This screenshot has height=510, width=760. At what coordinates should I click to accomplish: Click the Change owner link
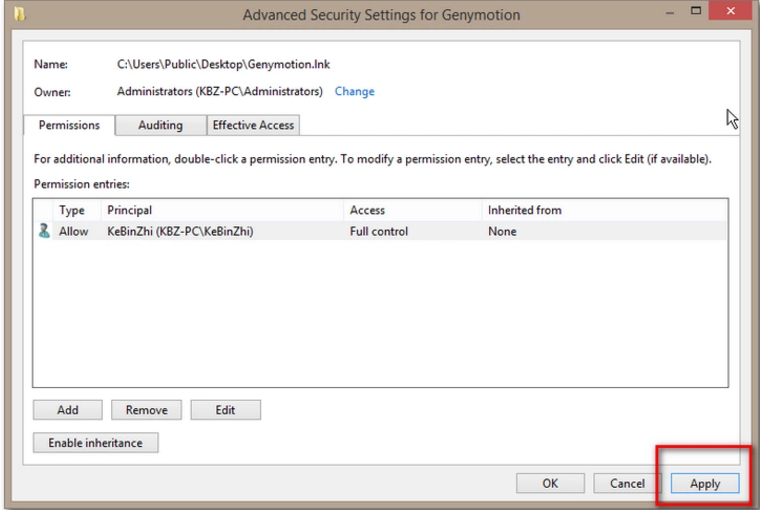coord(354,92)
